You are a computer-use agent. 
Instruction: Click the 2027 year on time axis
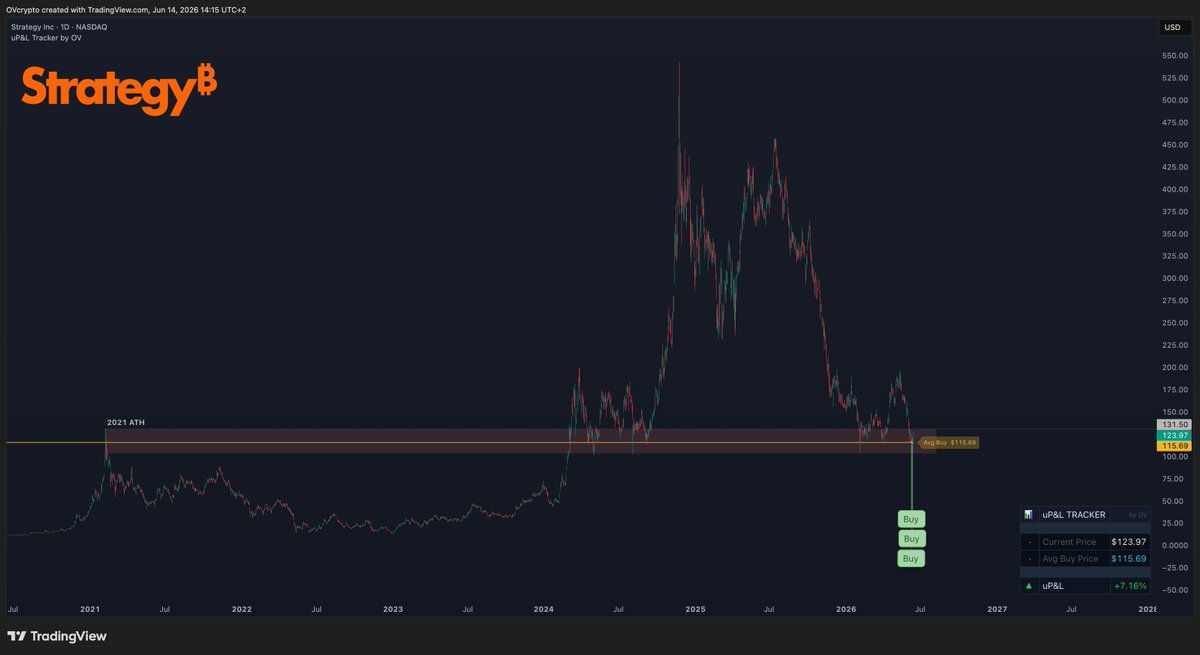(997, 608)
